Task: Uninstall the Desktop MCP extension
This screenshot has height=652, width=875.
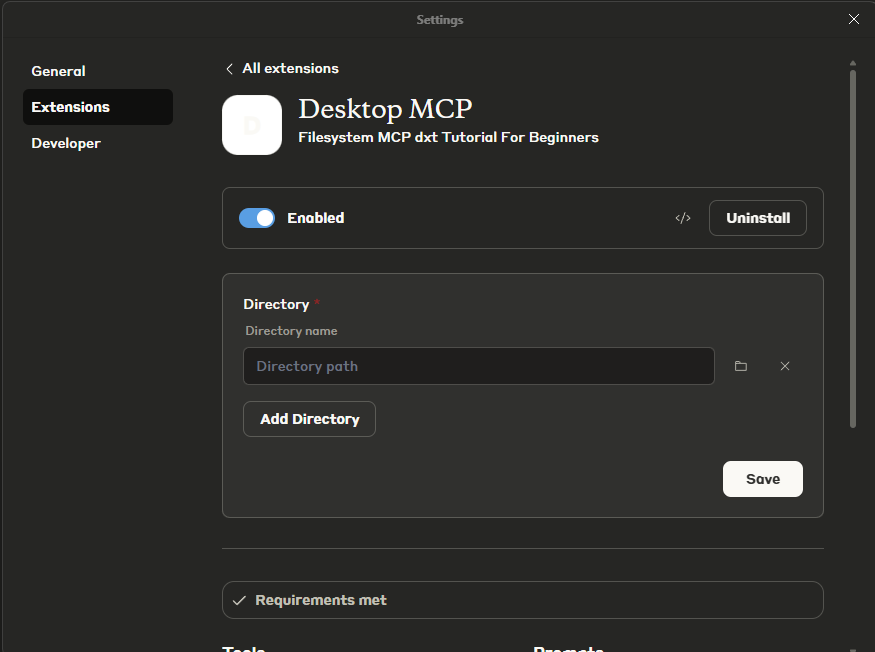Action: (x=757, y=218)
